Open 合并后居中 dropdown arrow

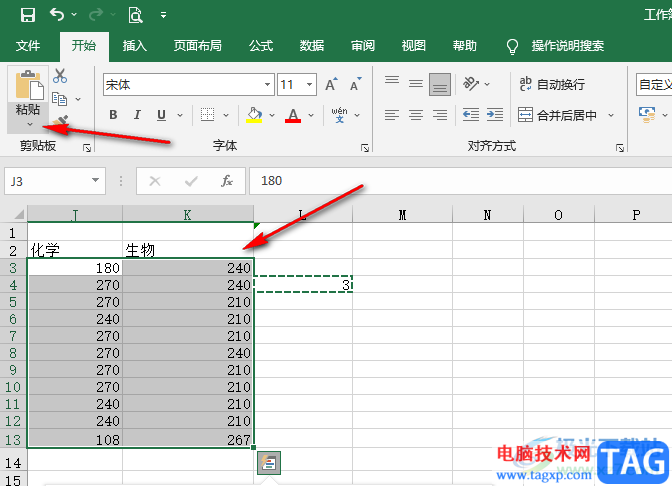point(611,115)
